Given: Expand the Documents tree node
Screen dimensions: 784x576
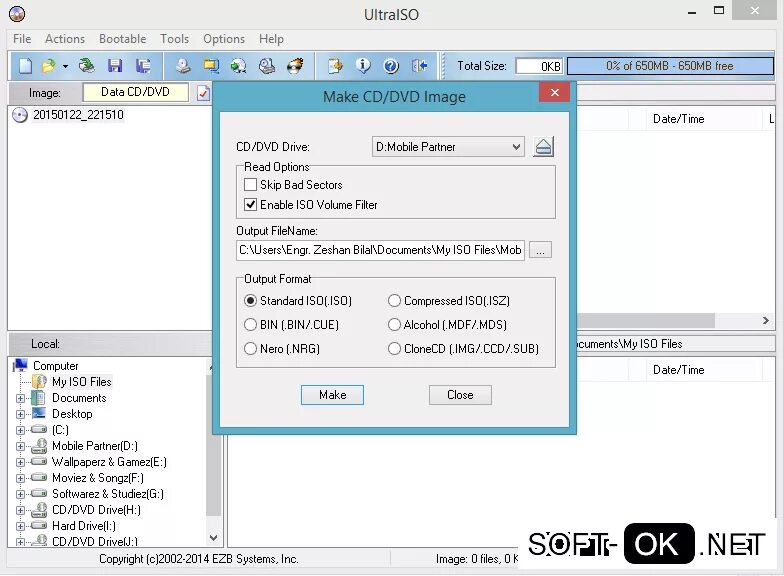Looking at the screenshot, I should pyautogui.click(x=20, y=398).
